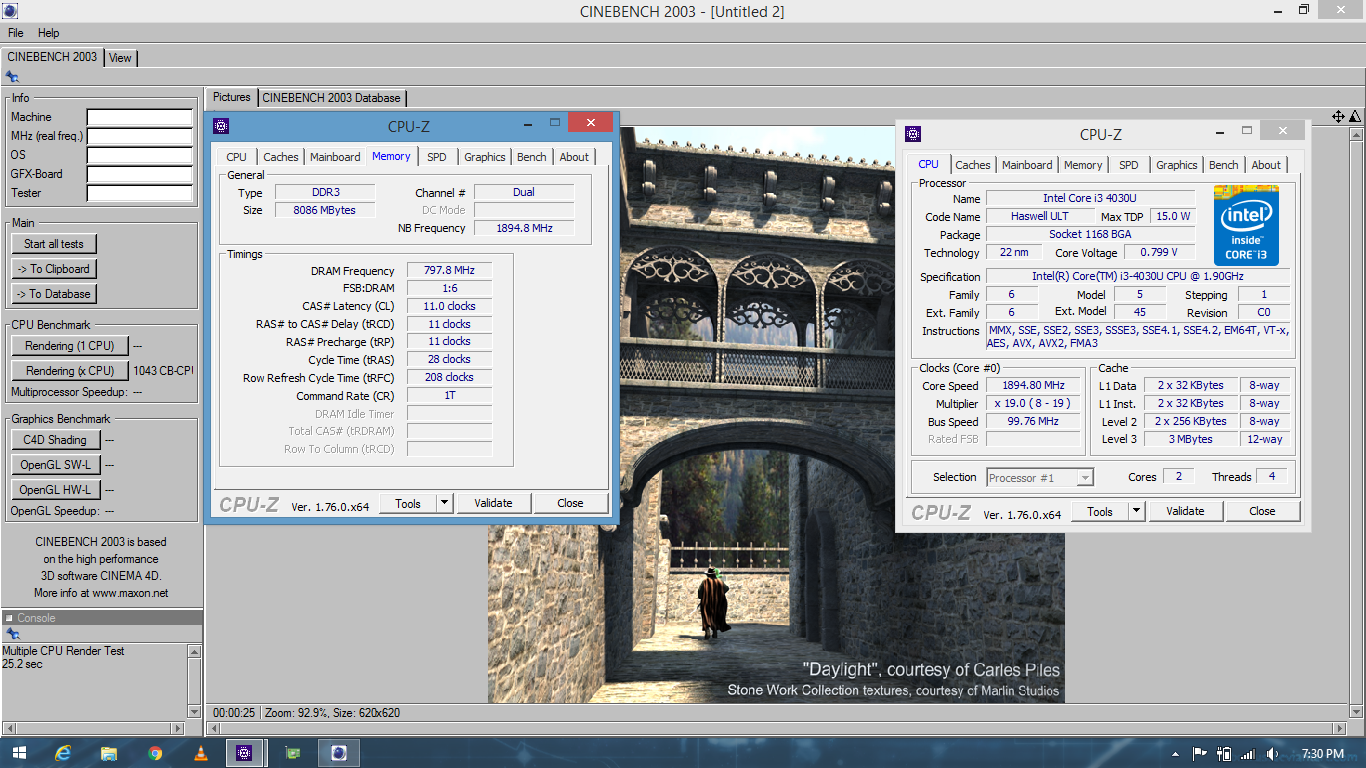
Task: Click the -> To Clipboard button
Action: (54, 269)
